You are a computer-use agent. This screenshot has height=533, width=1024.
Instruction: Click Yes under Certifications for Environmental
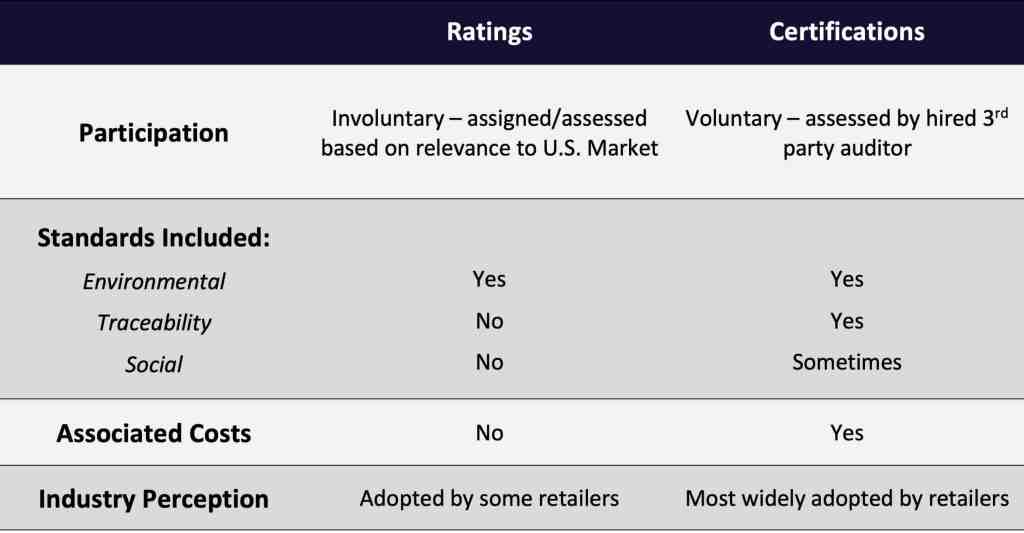point(846,279)
